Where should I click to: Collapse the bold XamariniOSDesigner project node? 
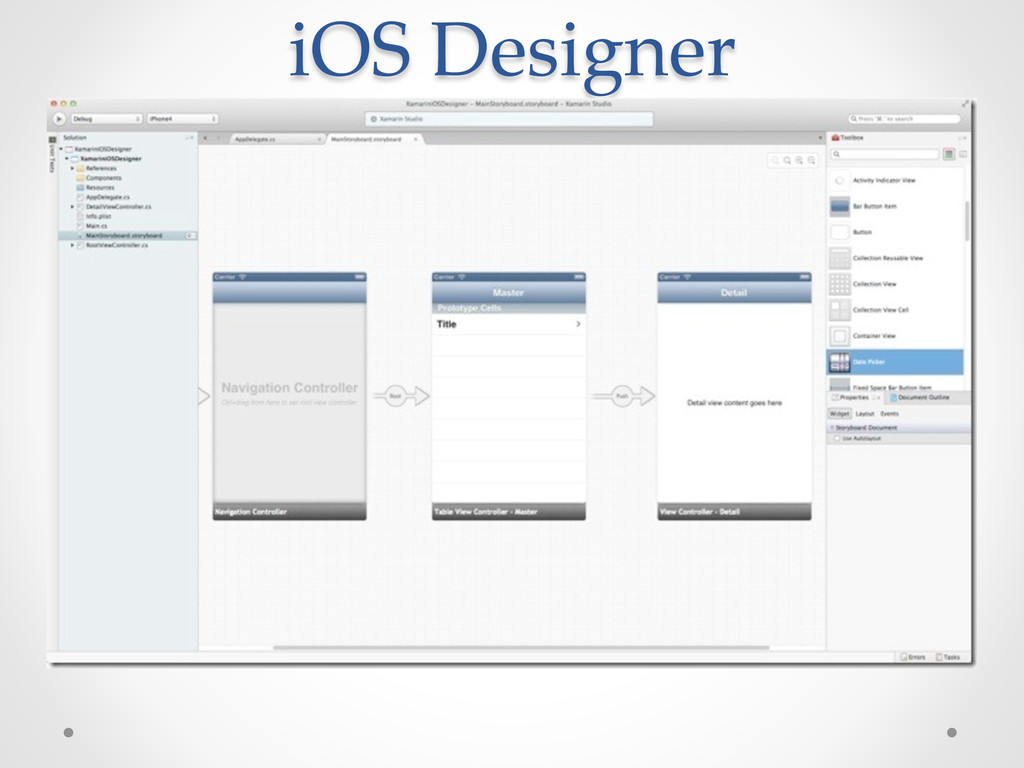coord(67,159)
